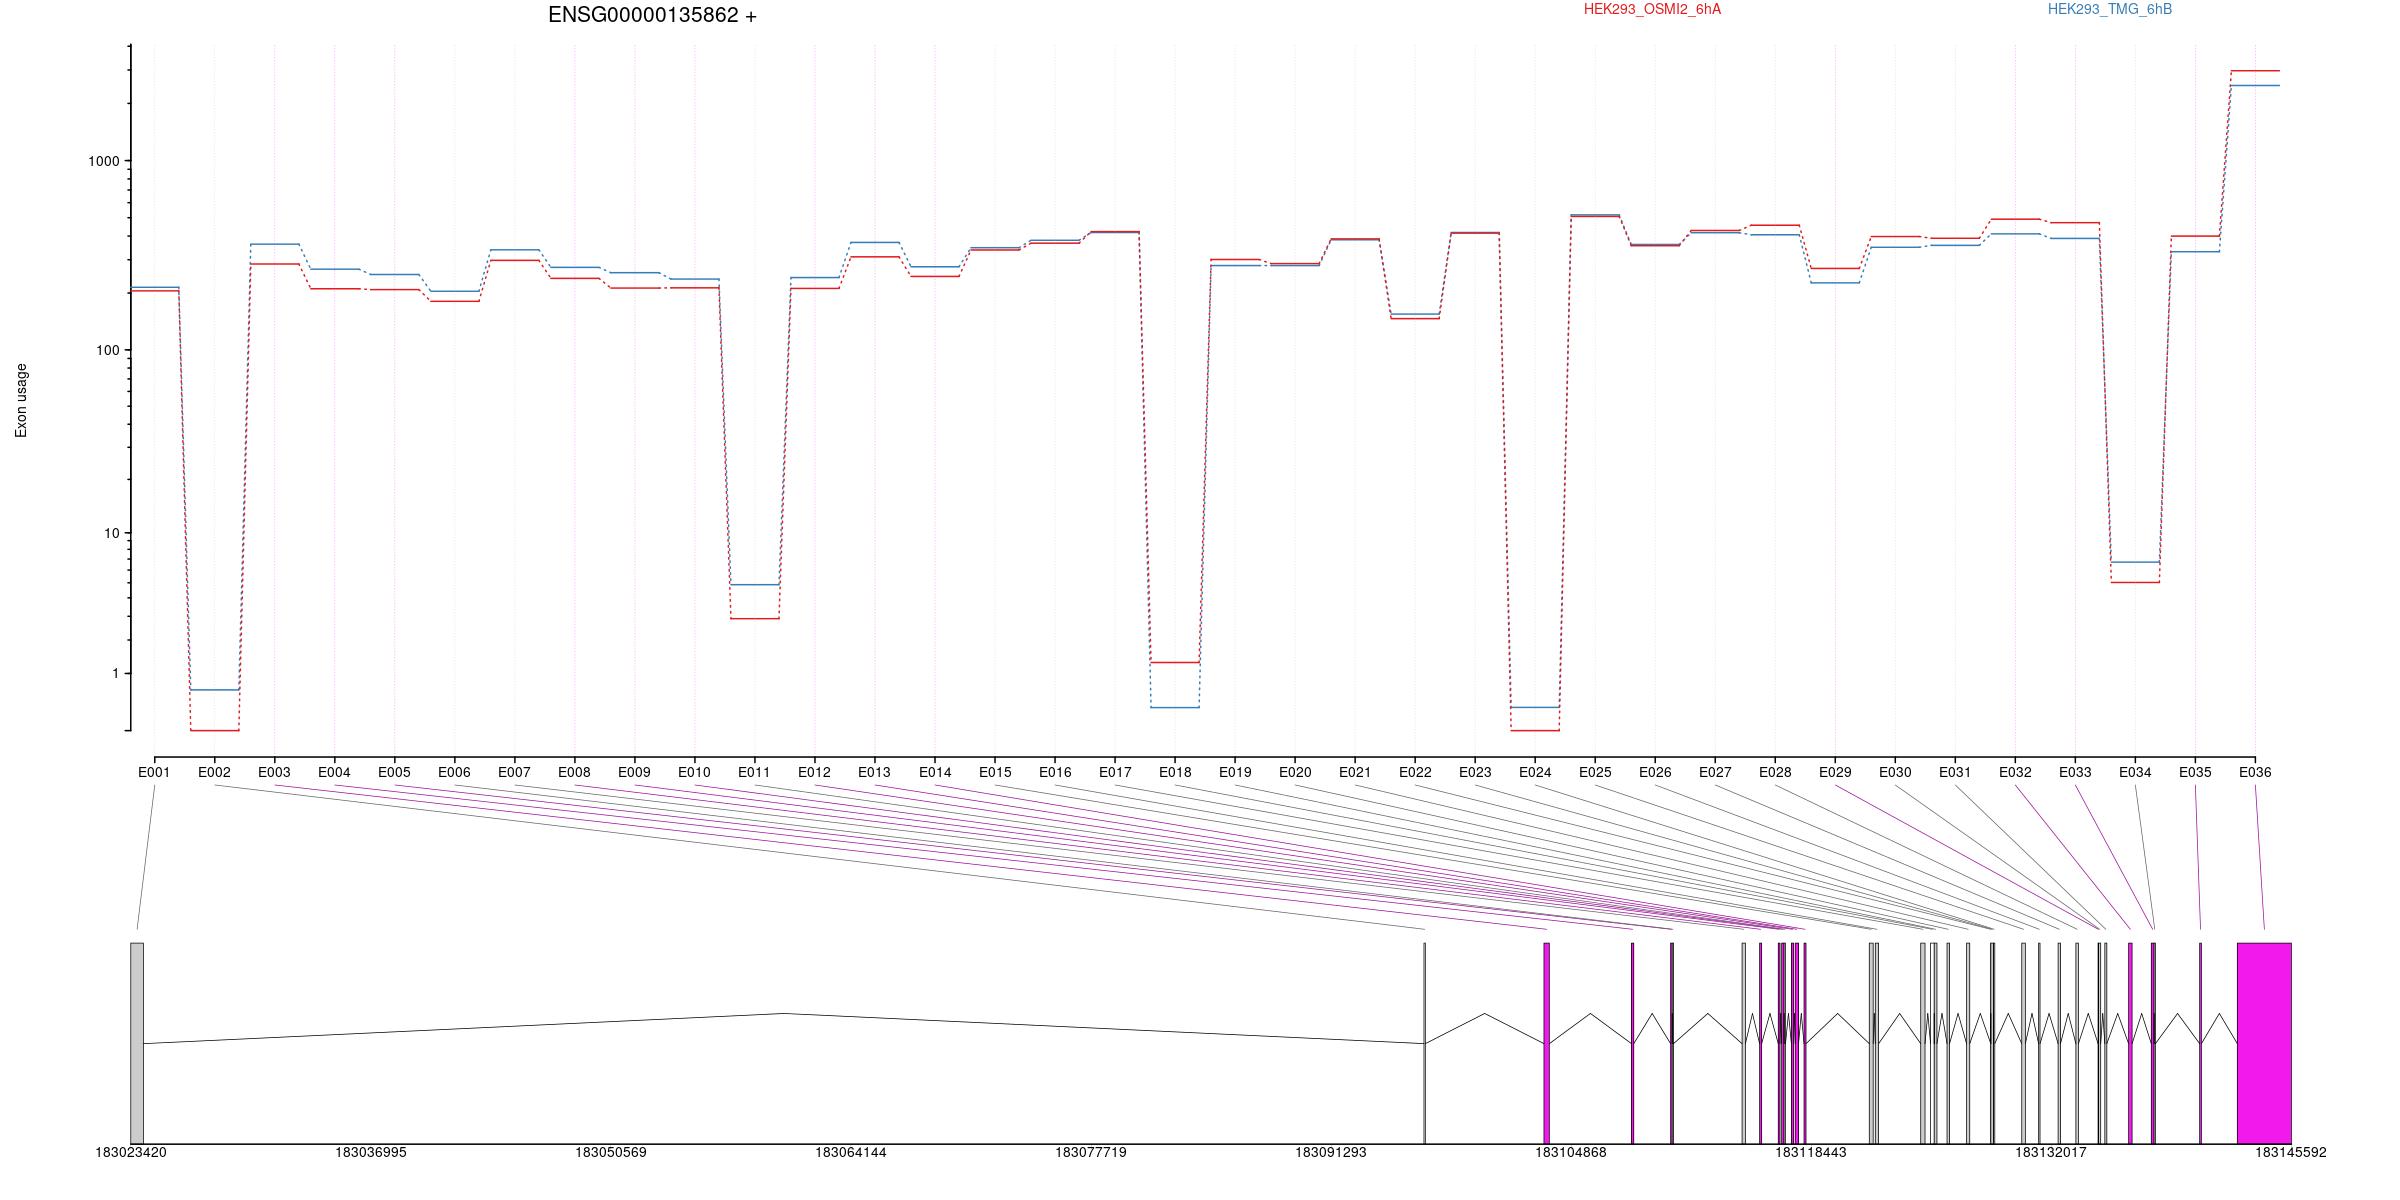The width and height of the screenshot is (2400, 1200).
Task: Select exon label E002
Action: coord(214,772)
